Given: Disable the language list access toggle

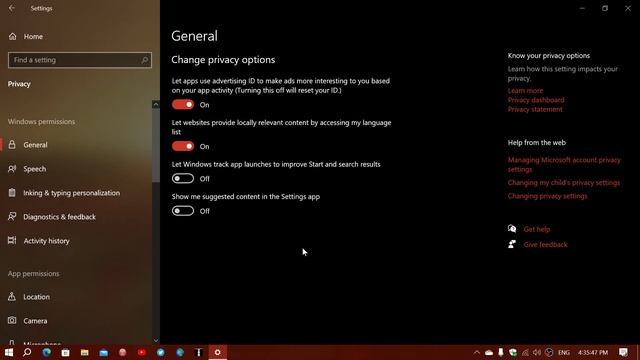Looking at the screenshot, I should 183,146.
